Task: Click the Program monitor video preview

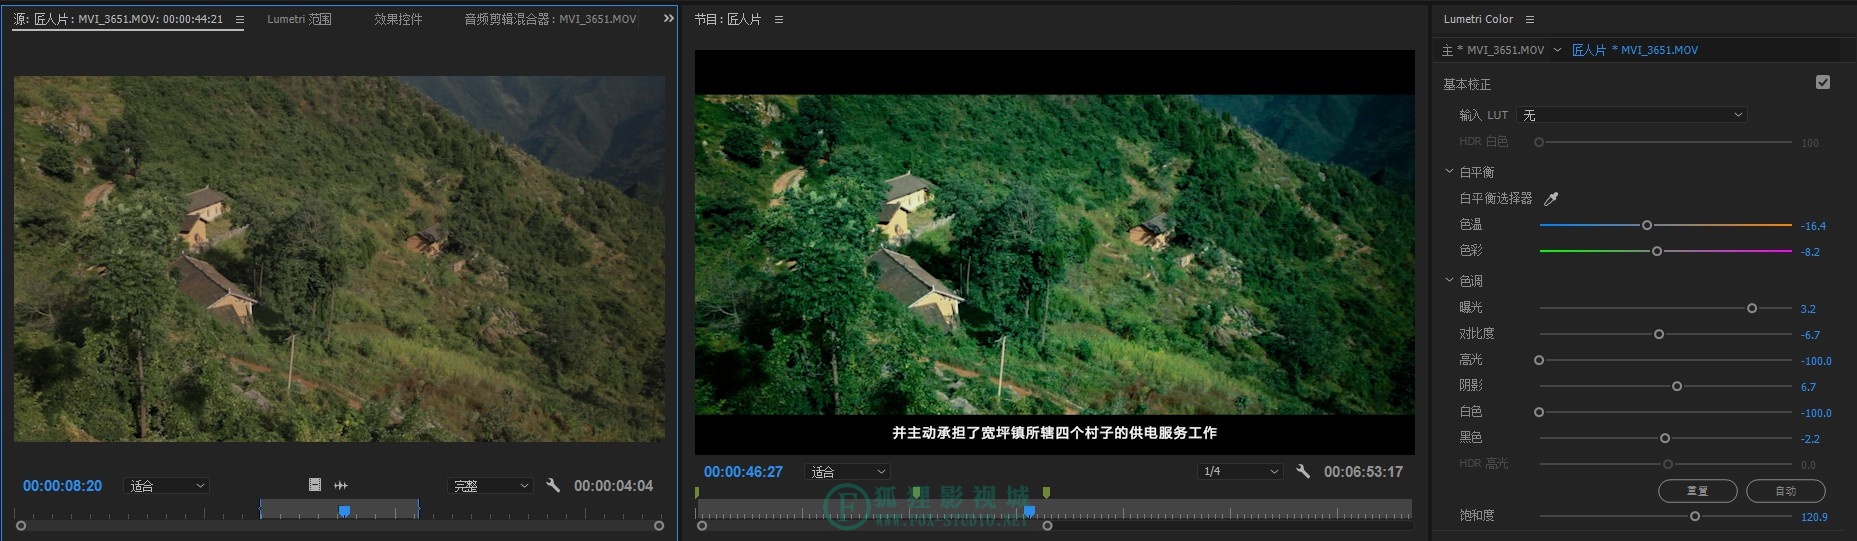Action: (x=1054, y=253)
